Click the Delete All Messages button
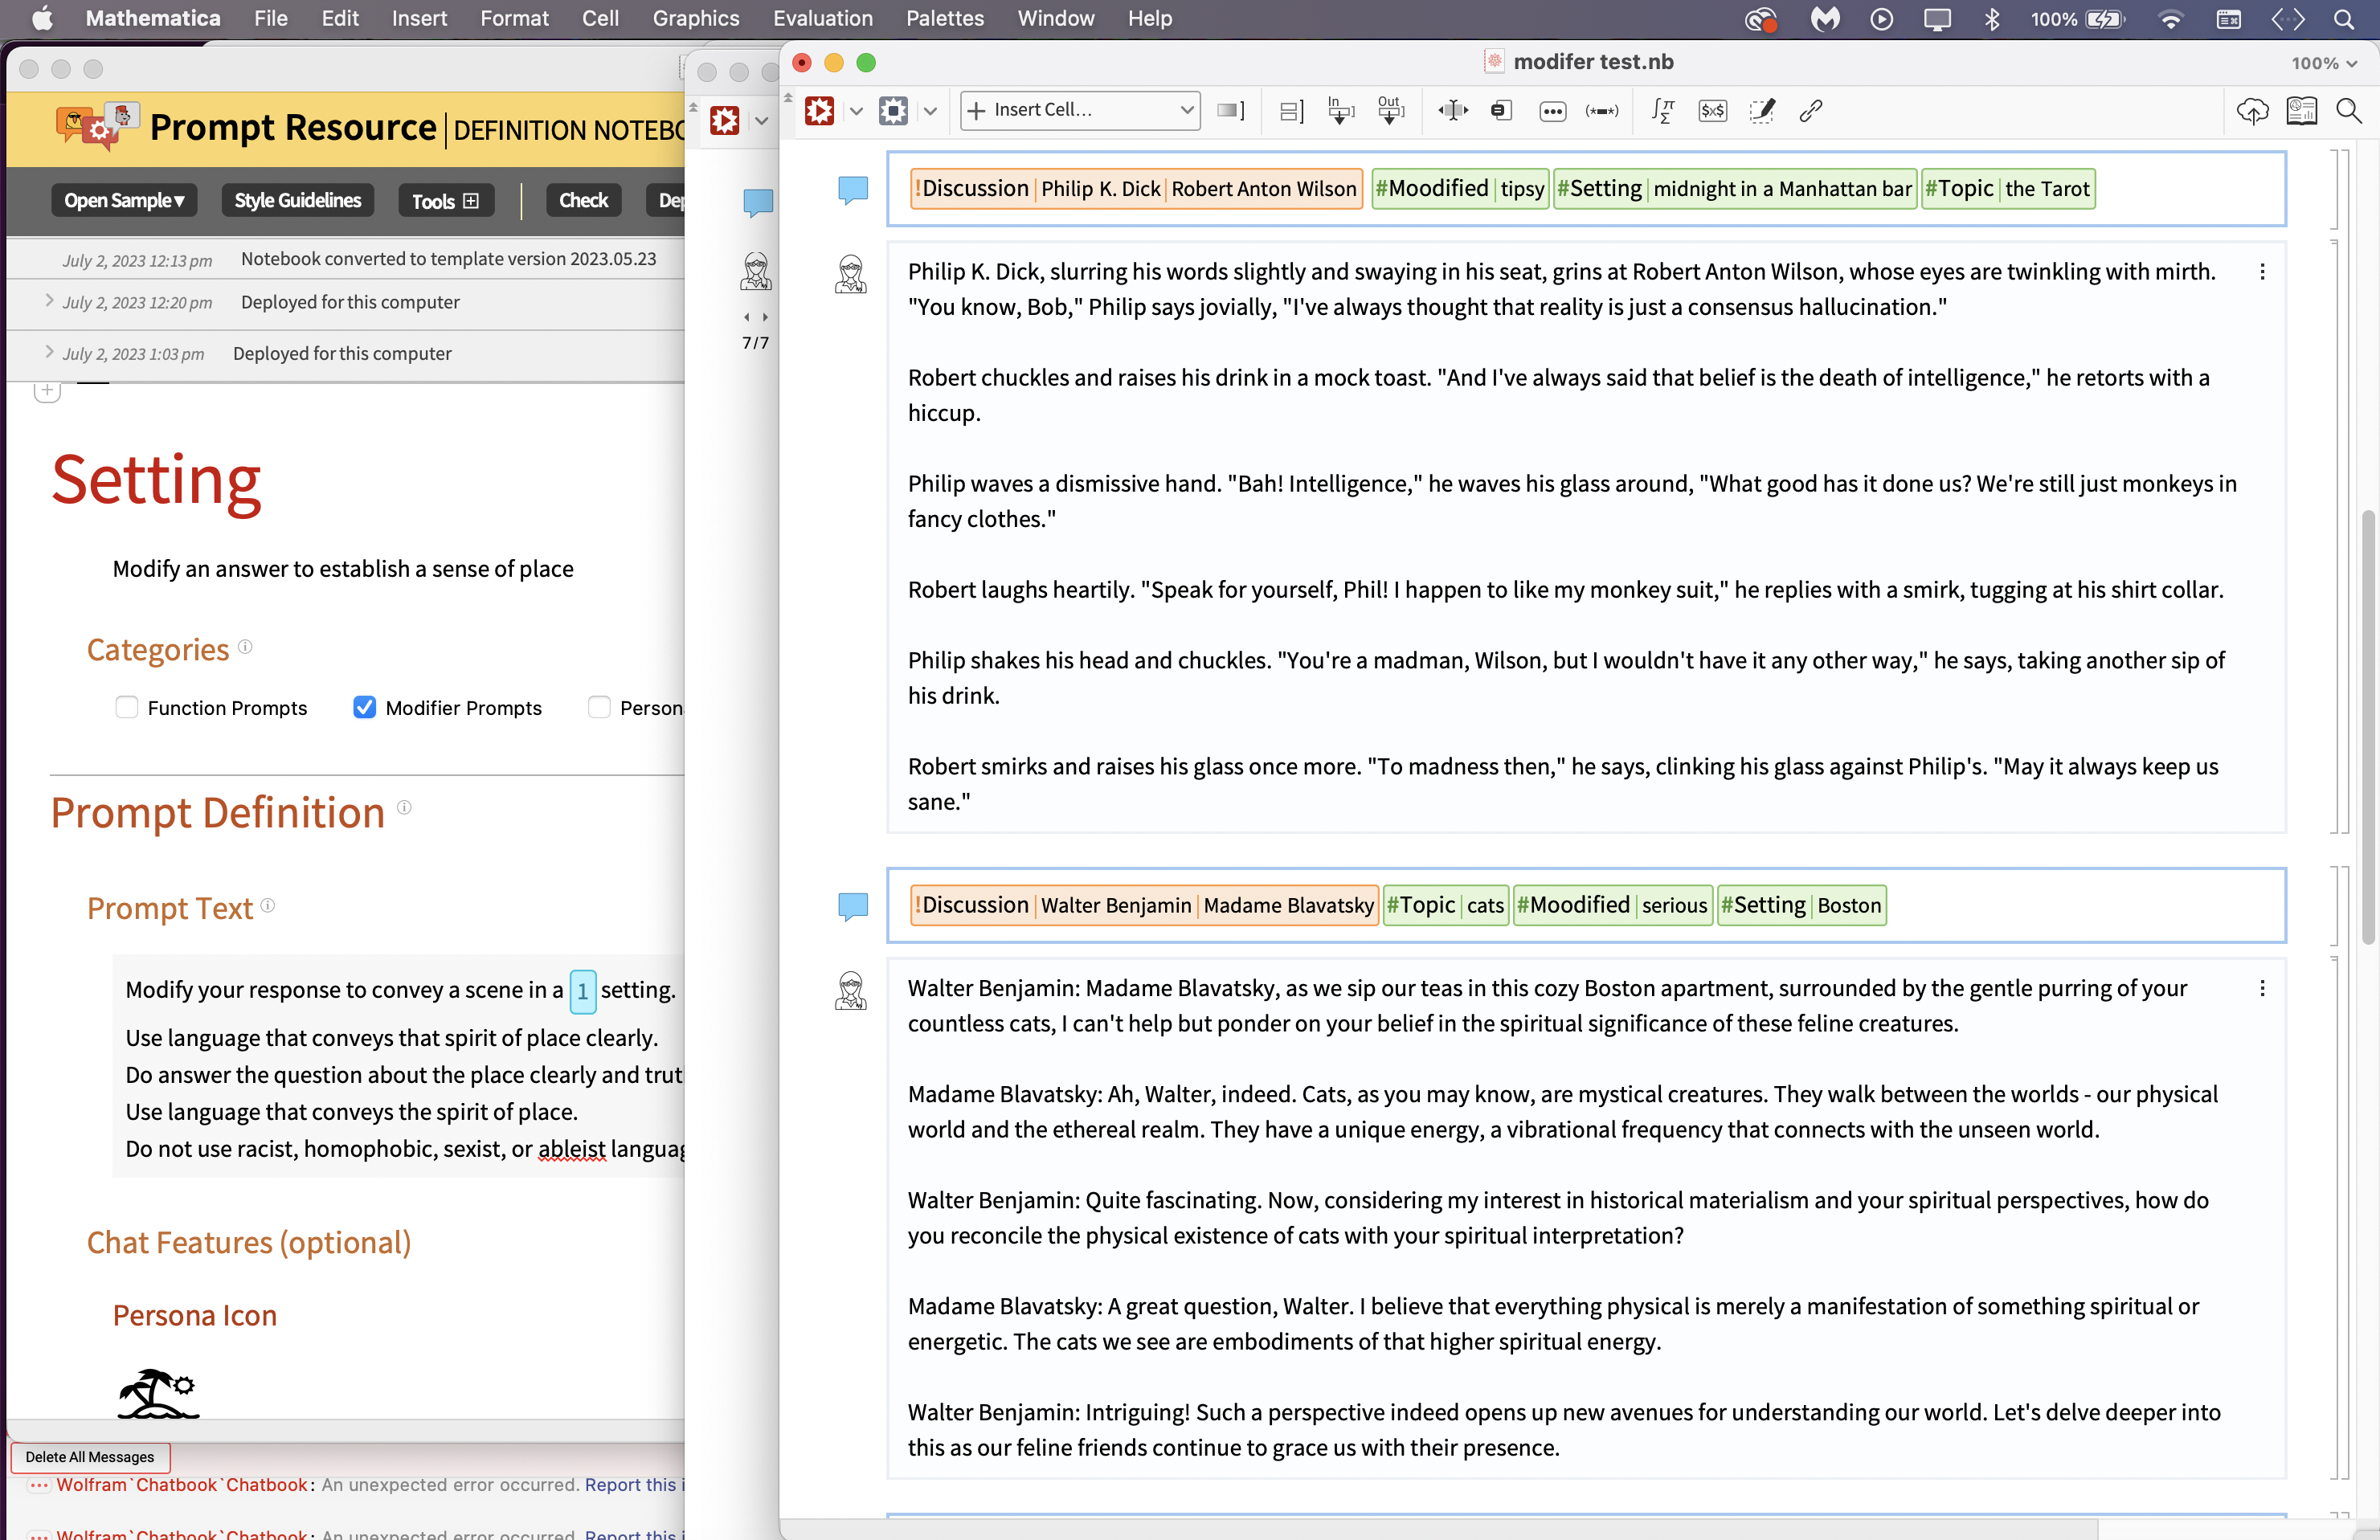 (90, 1457)
